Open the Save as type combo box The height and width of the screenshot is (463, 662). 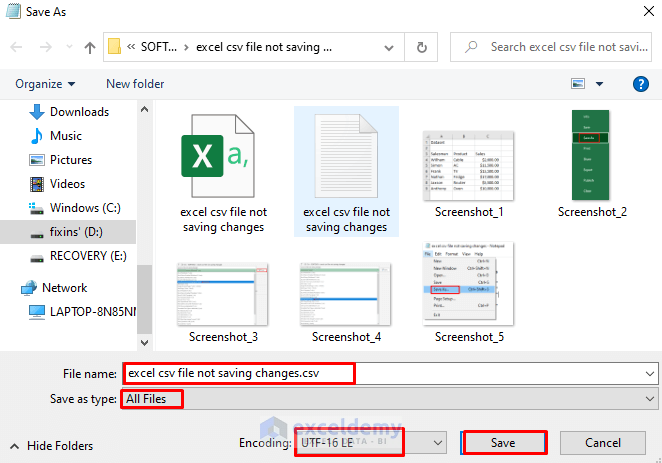click(x=390, y=399)
